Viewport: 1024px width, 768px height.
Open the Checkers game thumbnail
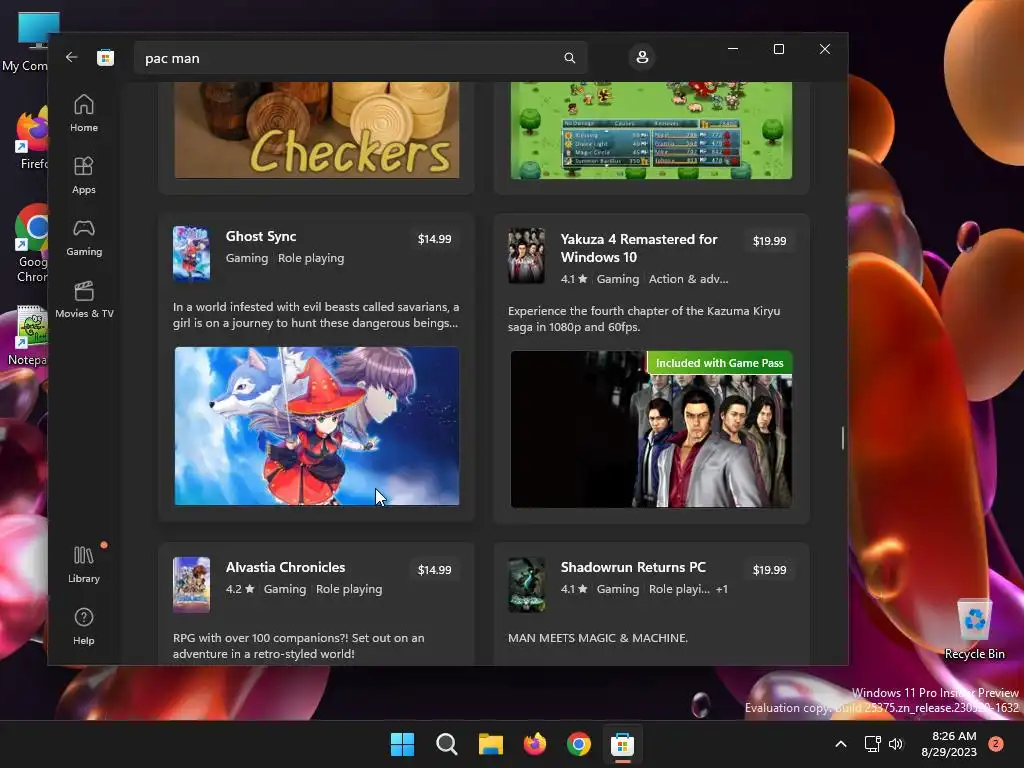(317, 130)
